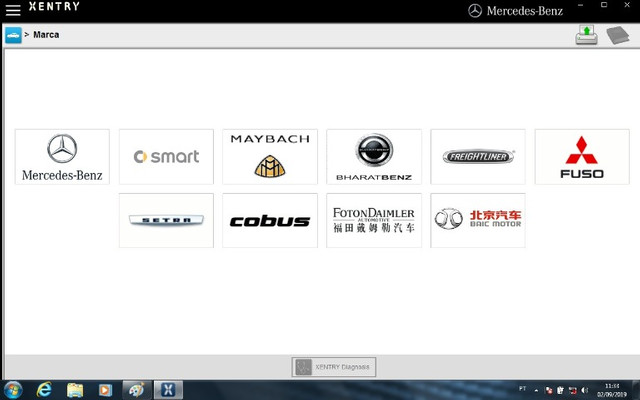Pick the FUSO brand tile
The height and width of the screenshot is (400, 640).
click(582, 157)
